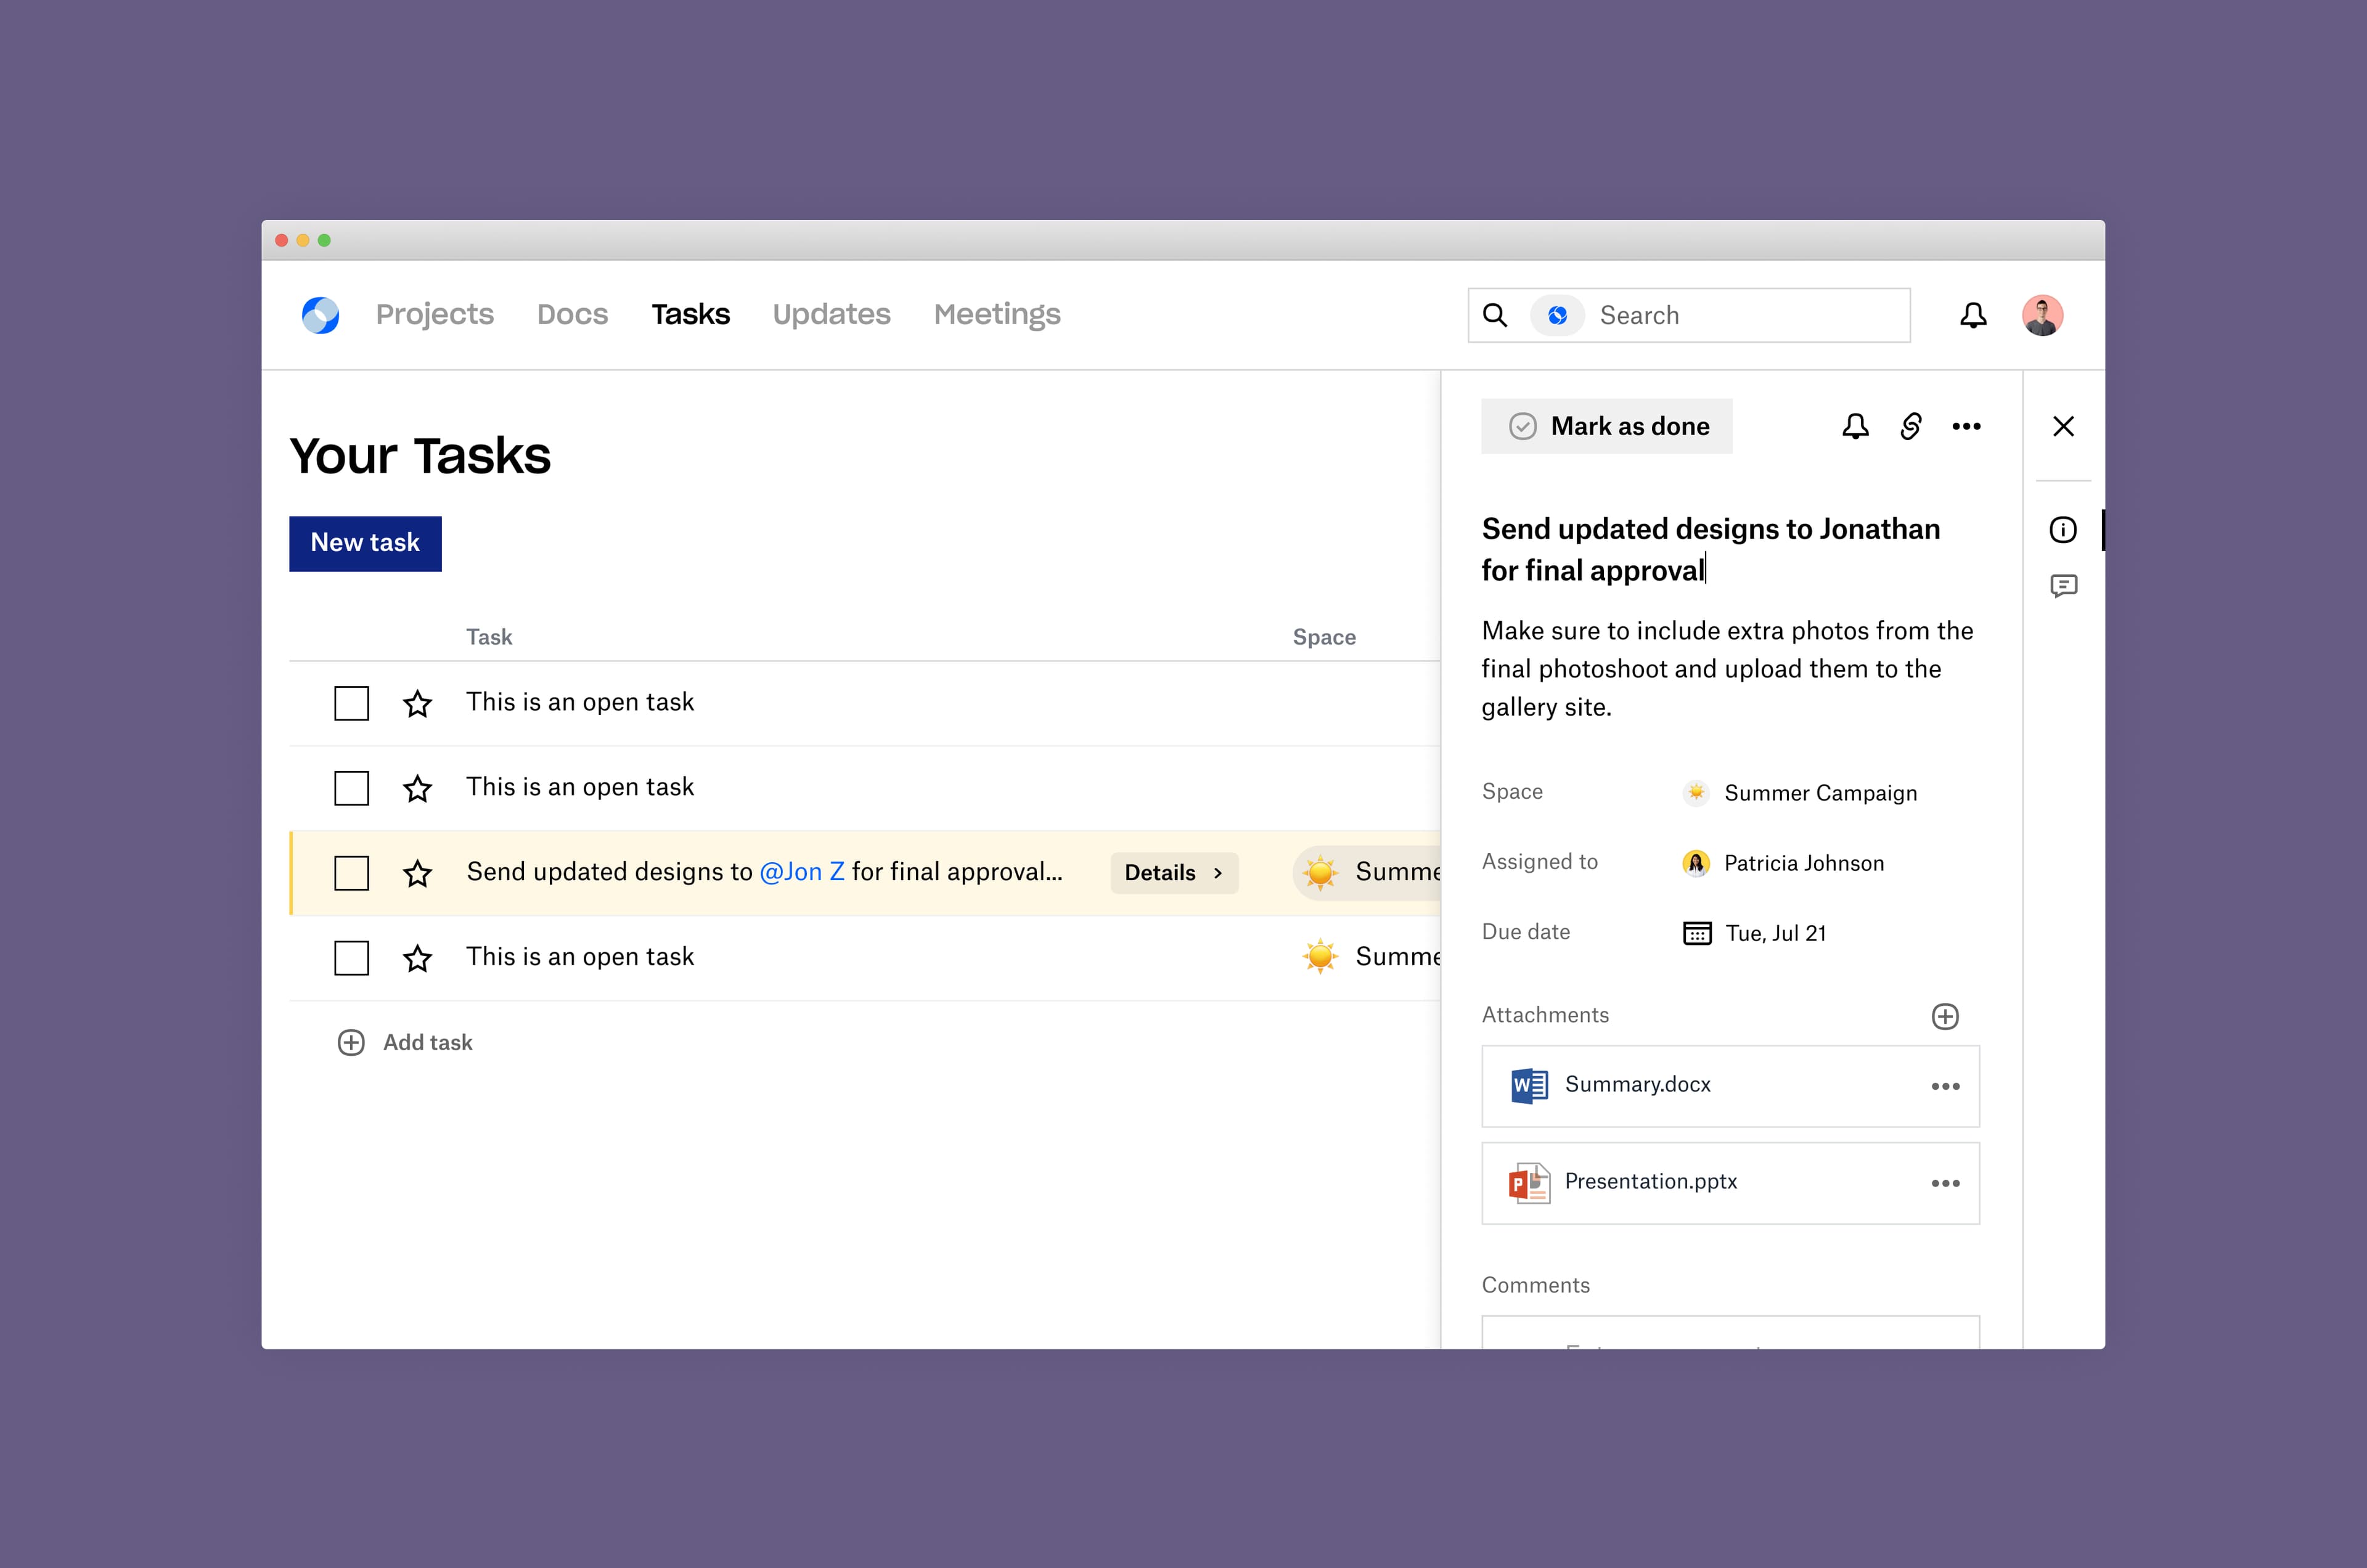The height and width of the screenshot is (1568, 2367).
Task: Click Patricia Johnson's avatar icon
Action: click(1696, 863)
